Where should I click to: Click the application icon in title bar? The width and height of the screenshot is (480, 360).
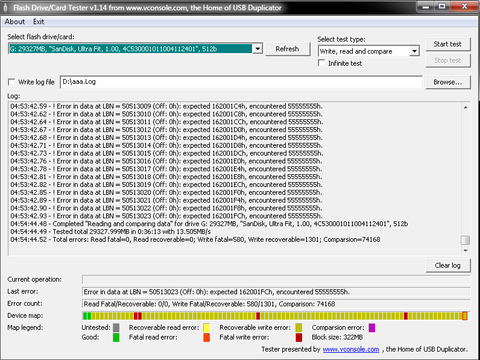click(x=5, y=8)
